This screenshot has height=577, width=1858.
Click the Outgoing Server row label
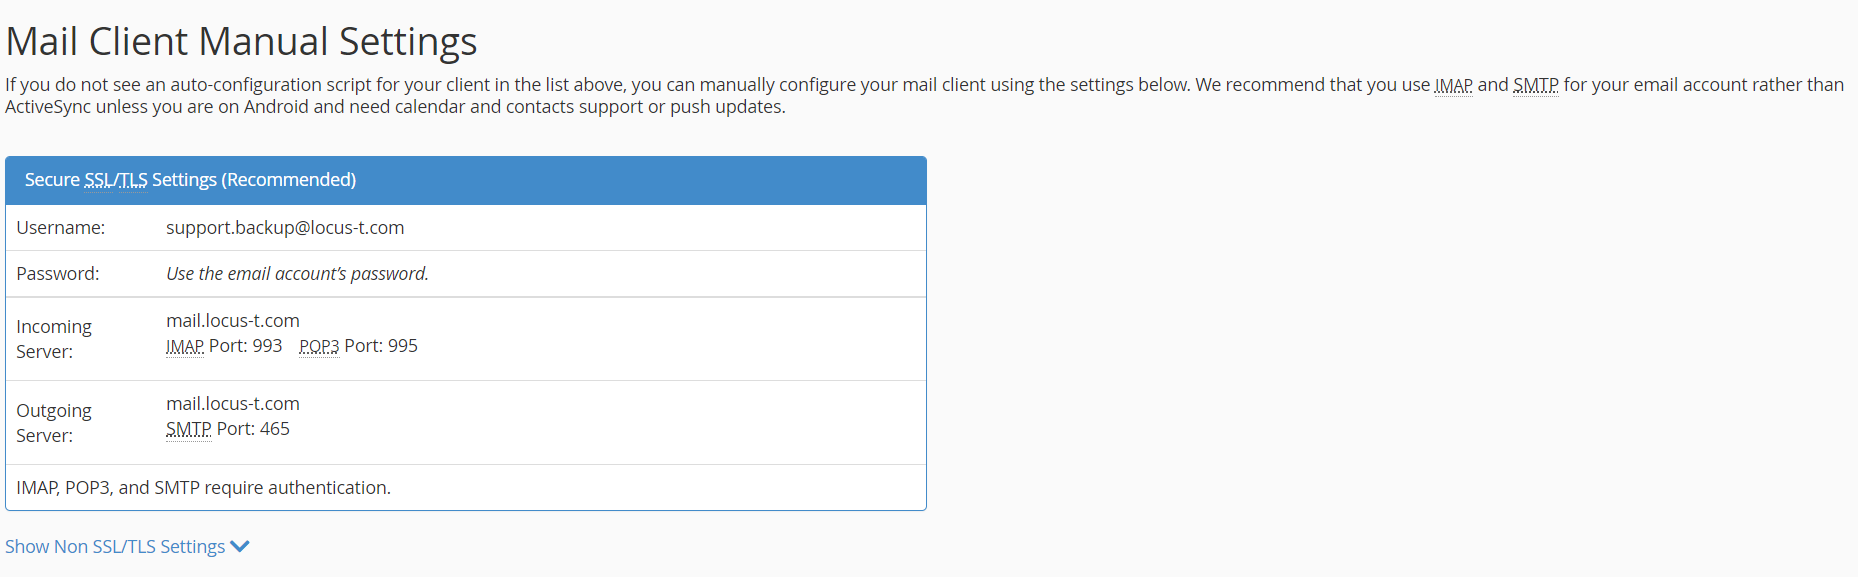coord(54,423)
